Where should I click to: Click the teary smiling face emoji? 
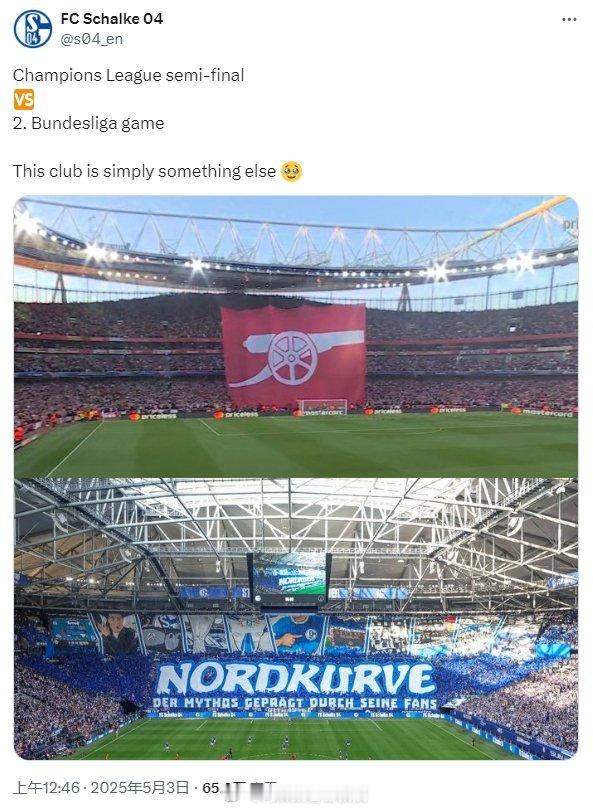[291, 172]
